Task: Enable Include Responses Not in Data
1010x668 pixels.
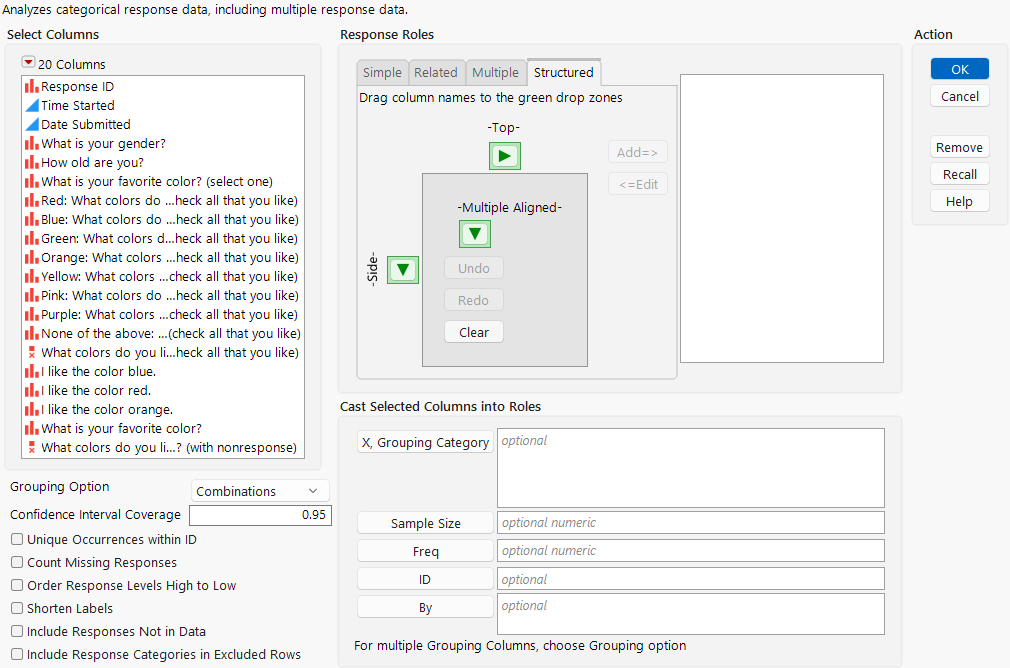Action: tap(15, 630)
